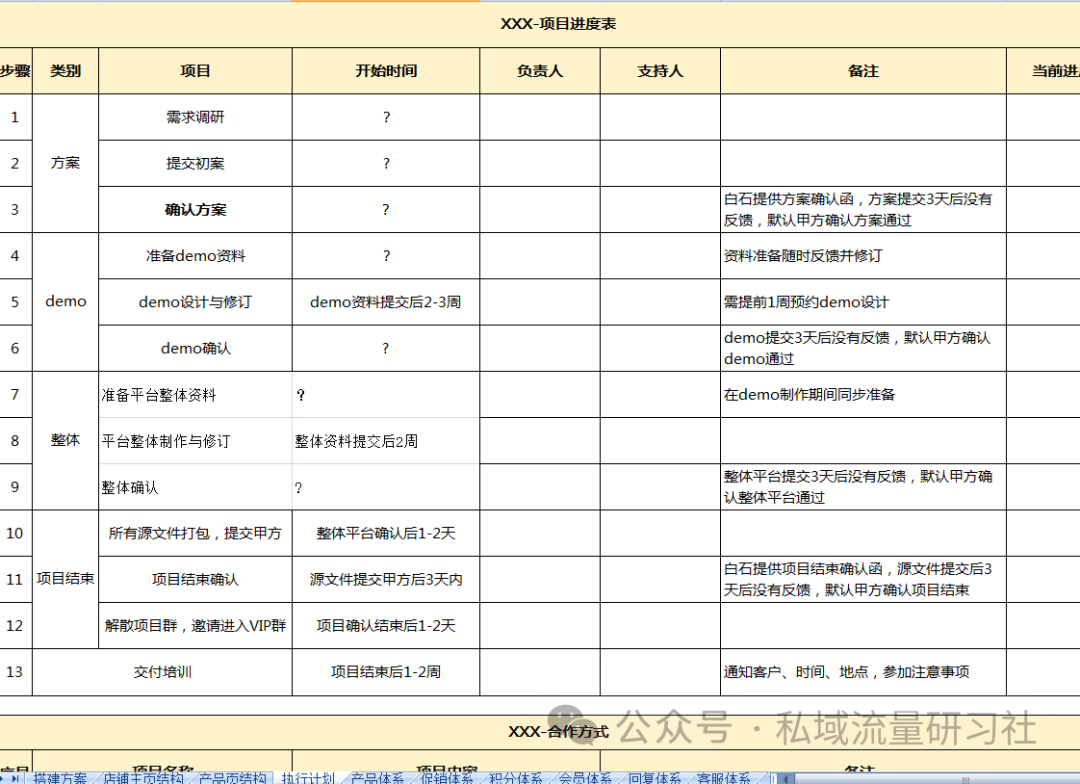
Task: Click the demo设计与修订 cell
Action: pyautogui.click(x=196, y=302)
